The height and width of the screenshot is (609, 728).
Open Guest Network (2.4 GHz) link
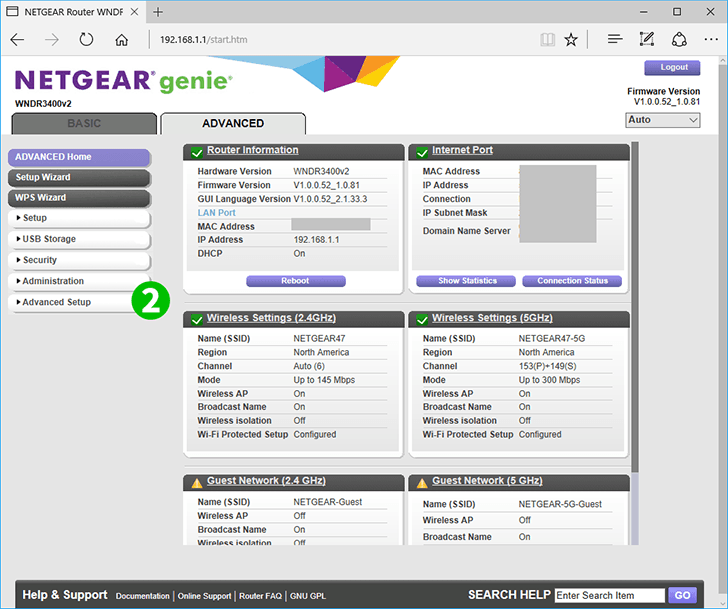click(266, 481)
